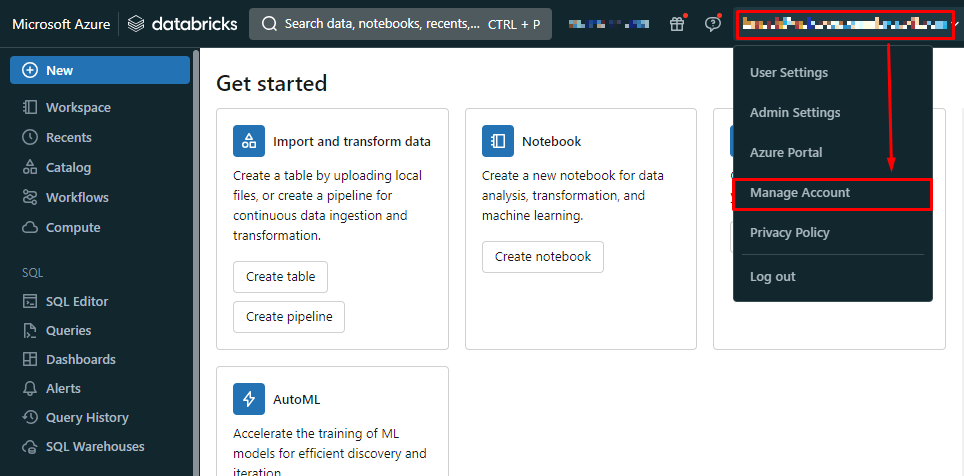Click the Create table button
964x476 pixels.
280,277
